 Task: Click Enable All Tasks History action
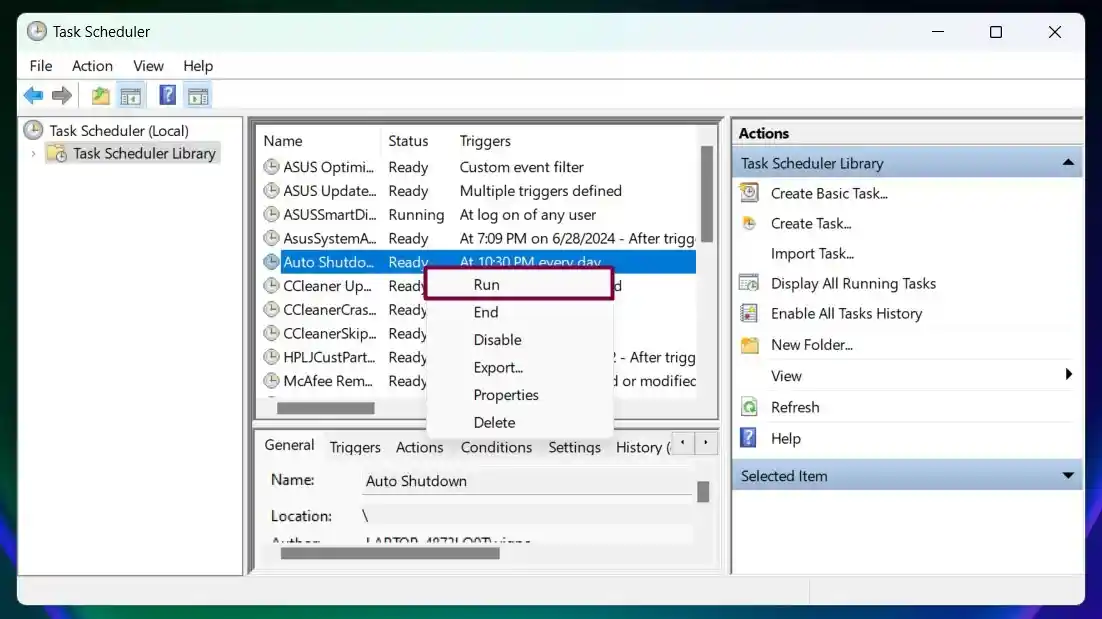click(846, 313)
